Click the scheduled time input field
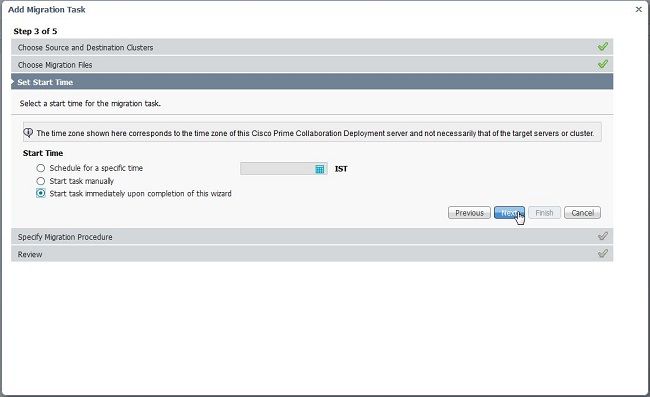The image size is (650, 397). click(284, 169)
